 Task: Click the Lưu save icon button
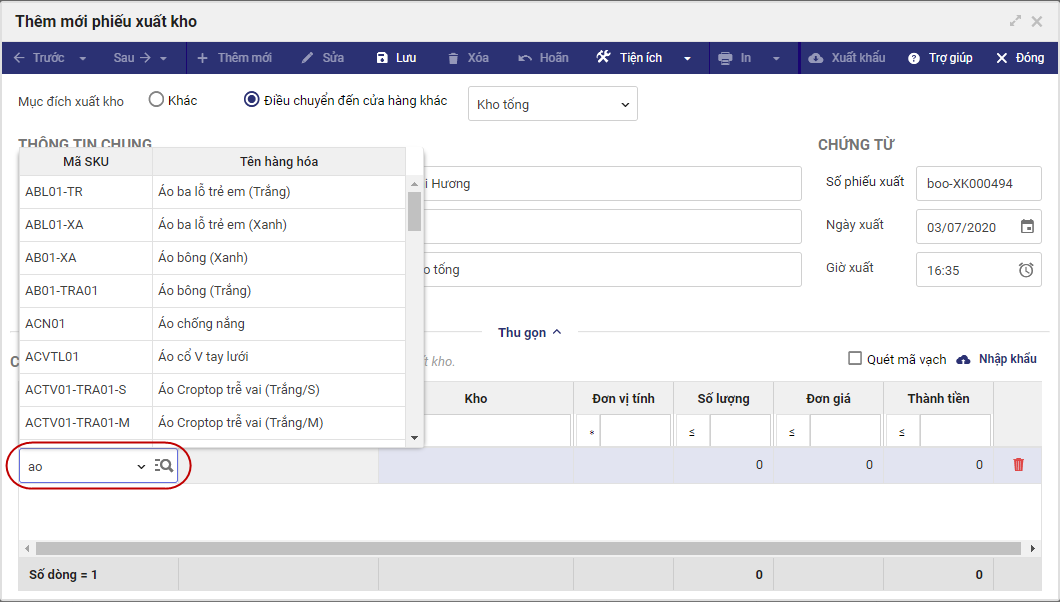click(x=382, y=58)
